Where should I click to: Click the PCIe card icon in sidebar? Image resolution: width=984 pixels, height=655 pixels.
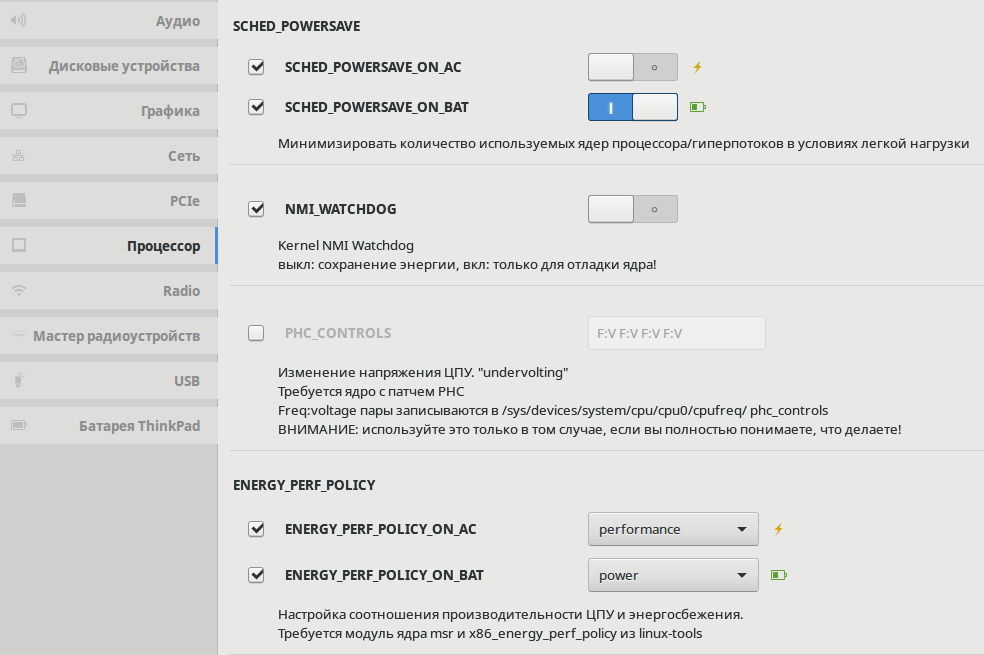pyautogui.click(x=19, y=200)
